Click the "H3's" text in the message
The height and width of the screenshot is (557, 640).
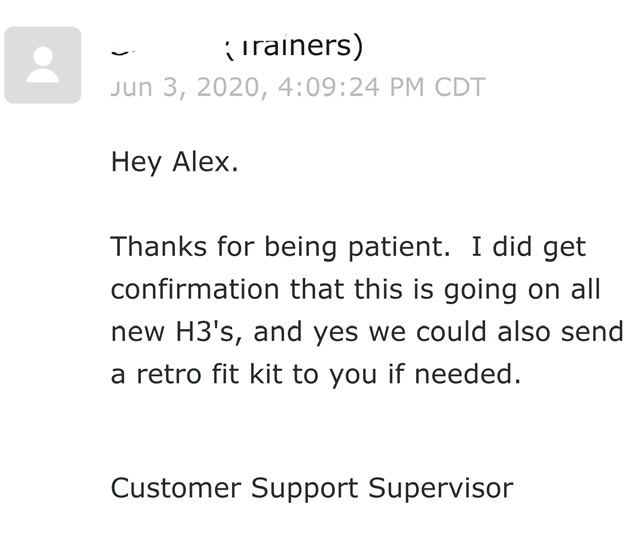[x=204, y=331]
